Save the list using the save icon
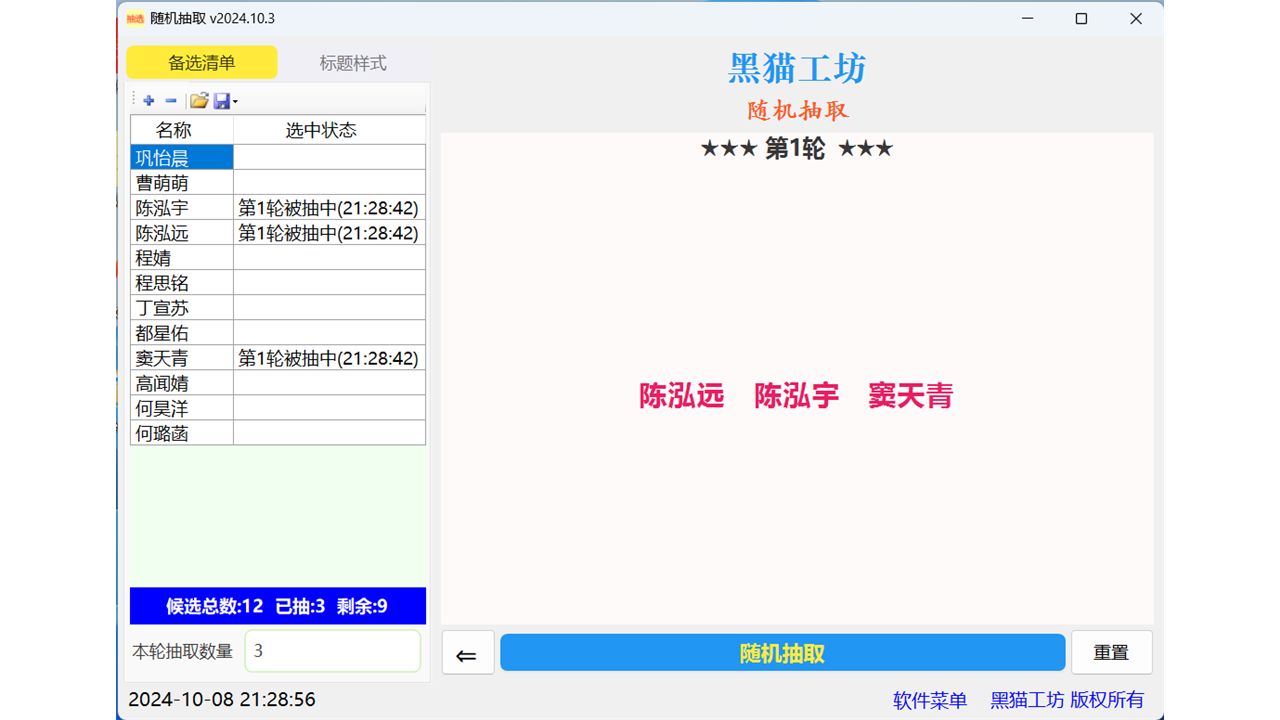 (x=222, y=100)
